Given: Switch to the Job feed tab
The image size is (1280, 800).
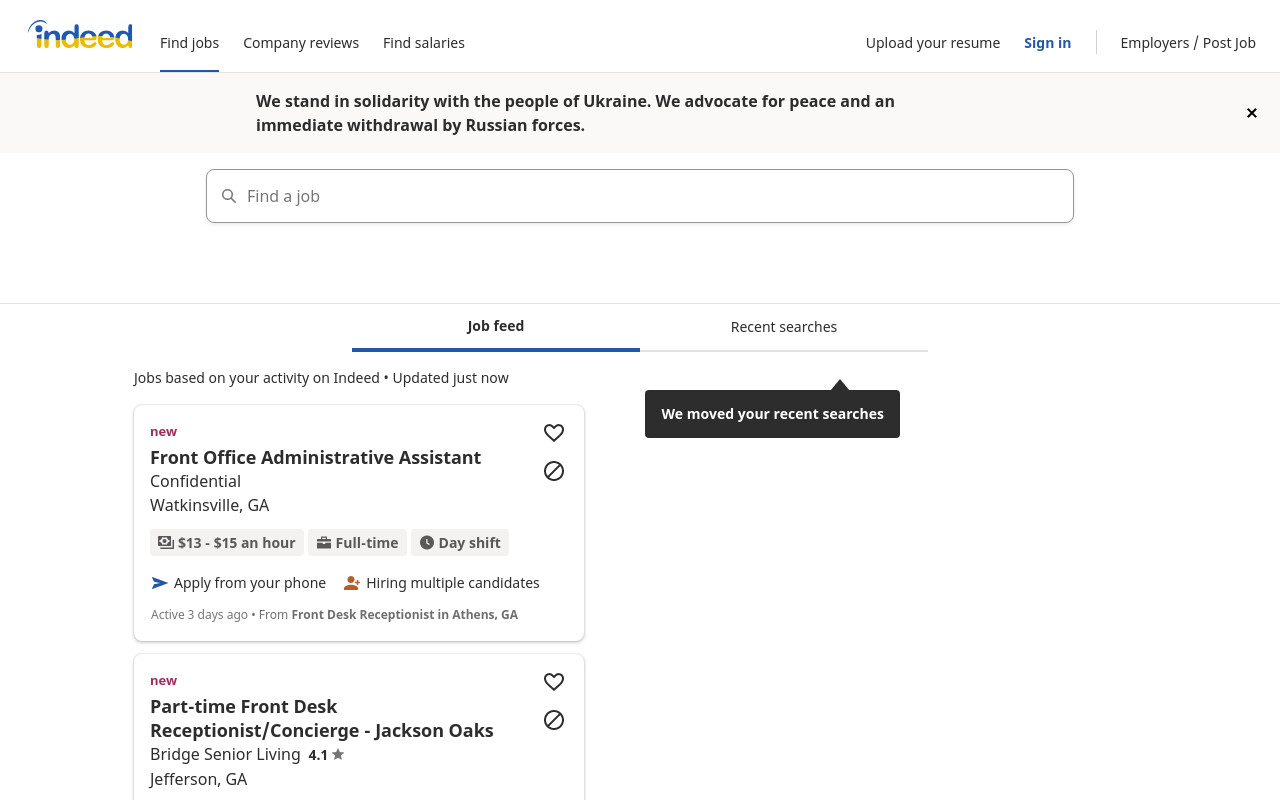Looking at the screenshot, I should click(x=496, y=327).
